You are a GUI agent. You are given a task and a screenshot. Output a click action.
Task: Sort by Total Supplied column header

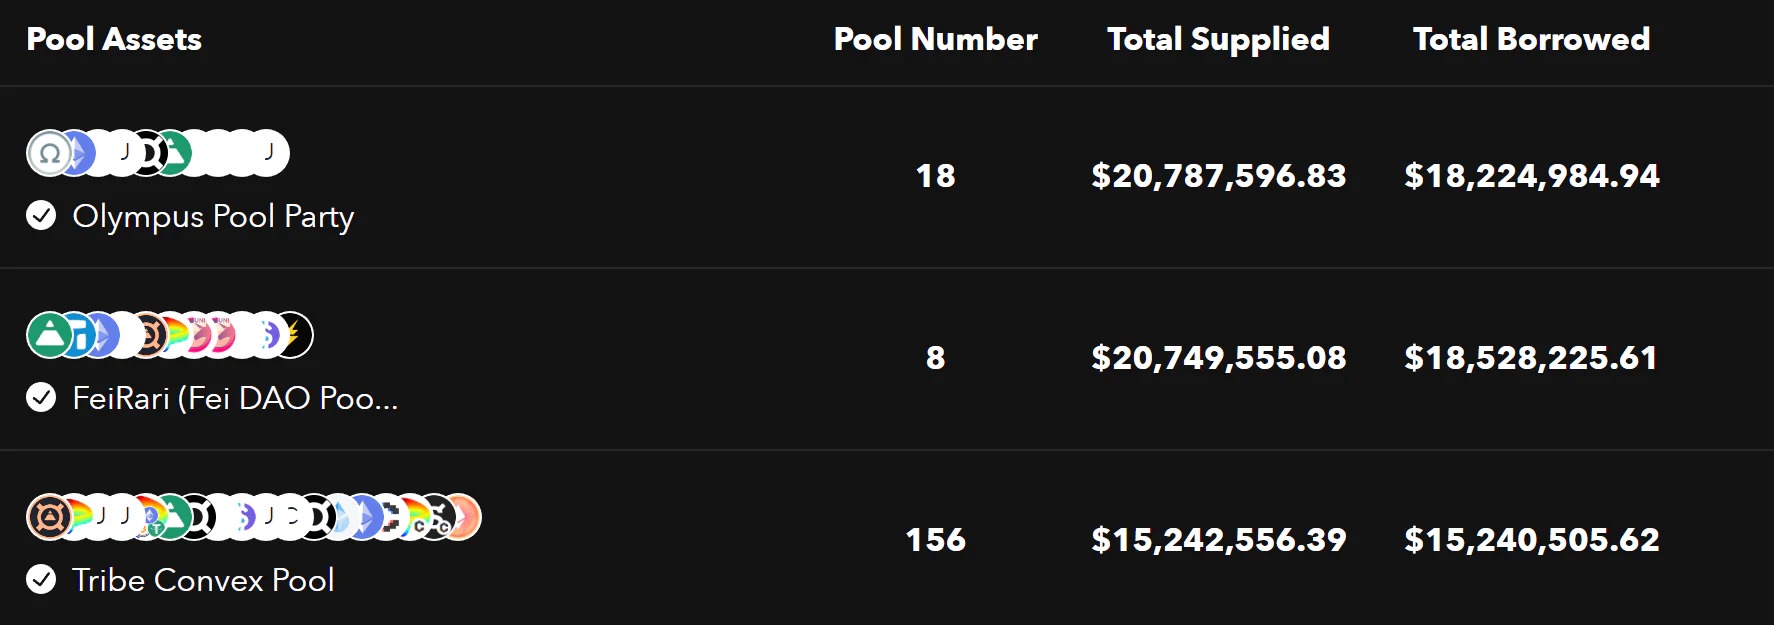point(1218,39)
